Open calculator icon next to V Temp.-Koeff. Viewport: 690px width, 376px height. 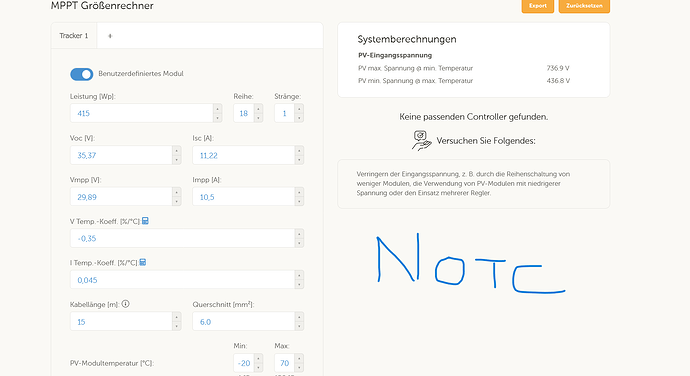tap(145, 221)
